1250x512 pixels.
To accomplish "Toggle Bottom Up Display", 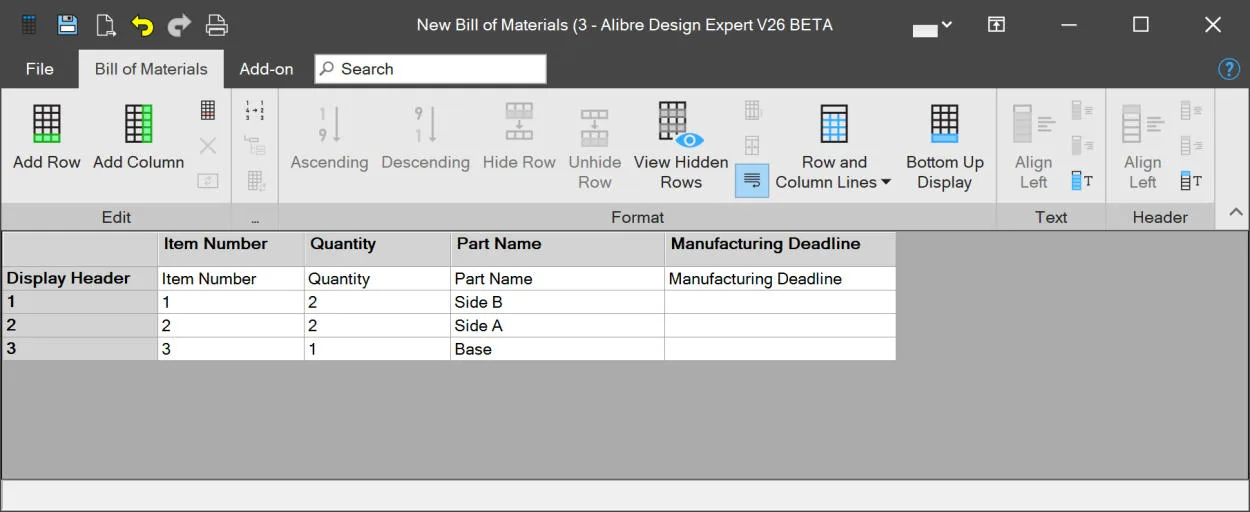I will point(945,146).
